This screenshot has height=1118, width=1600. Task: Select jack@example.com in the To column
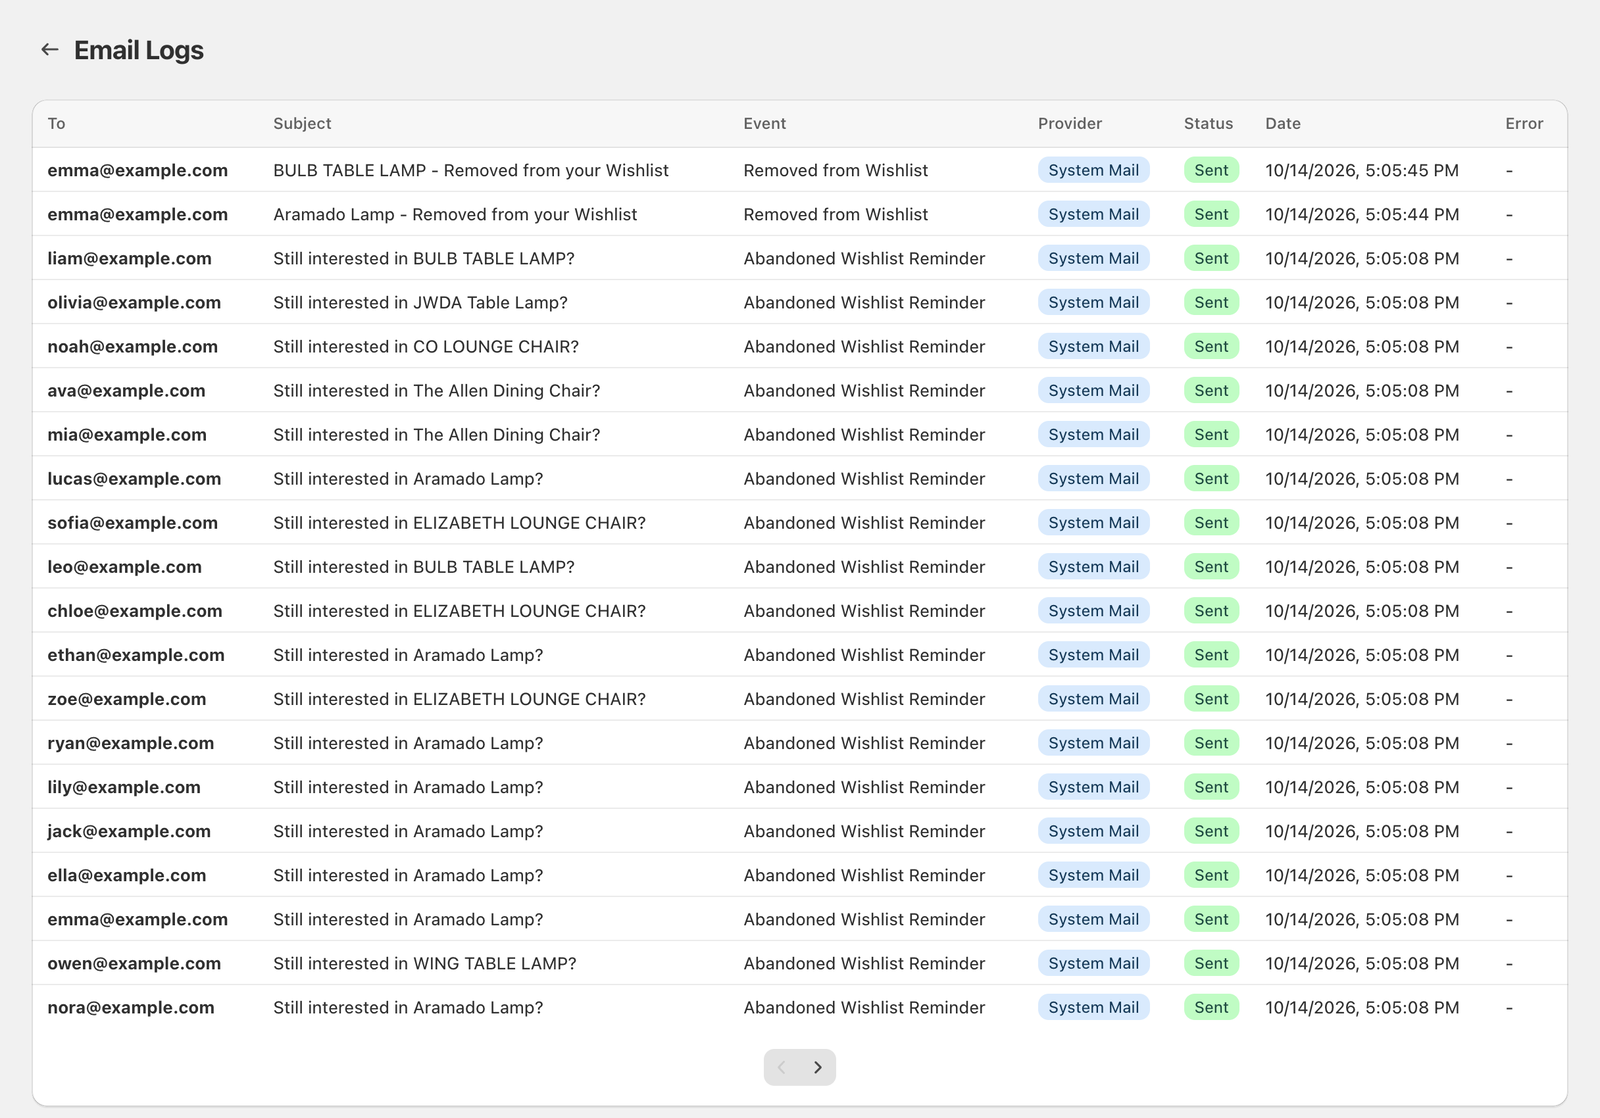[129, 830]
